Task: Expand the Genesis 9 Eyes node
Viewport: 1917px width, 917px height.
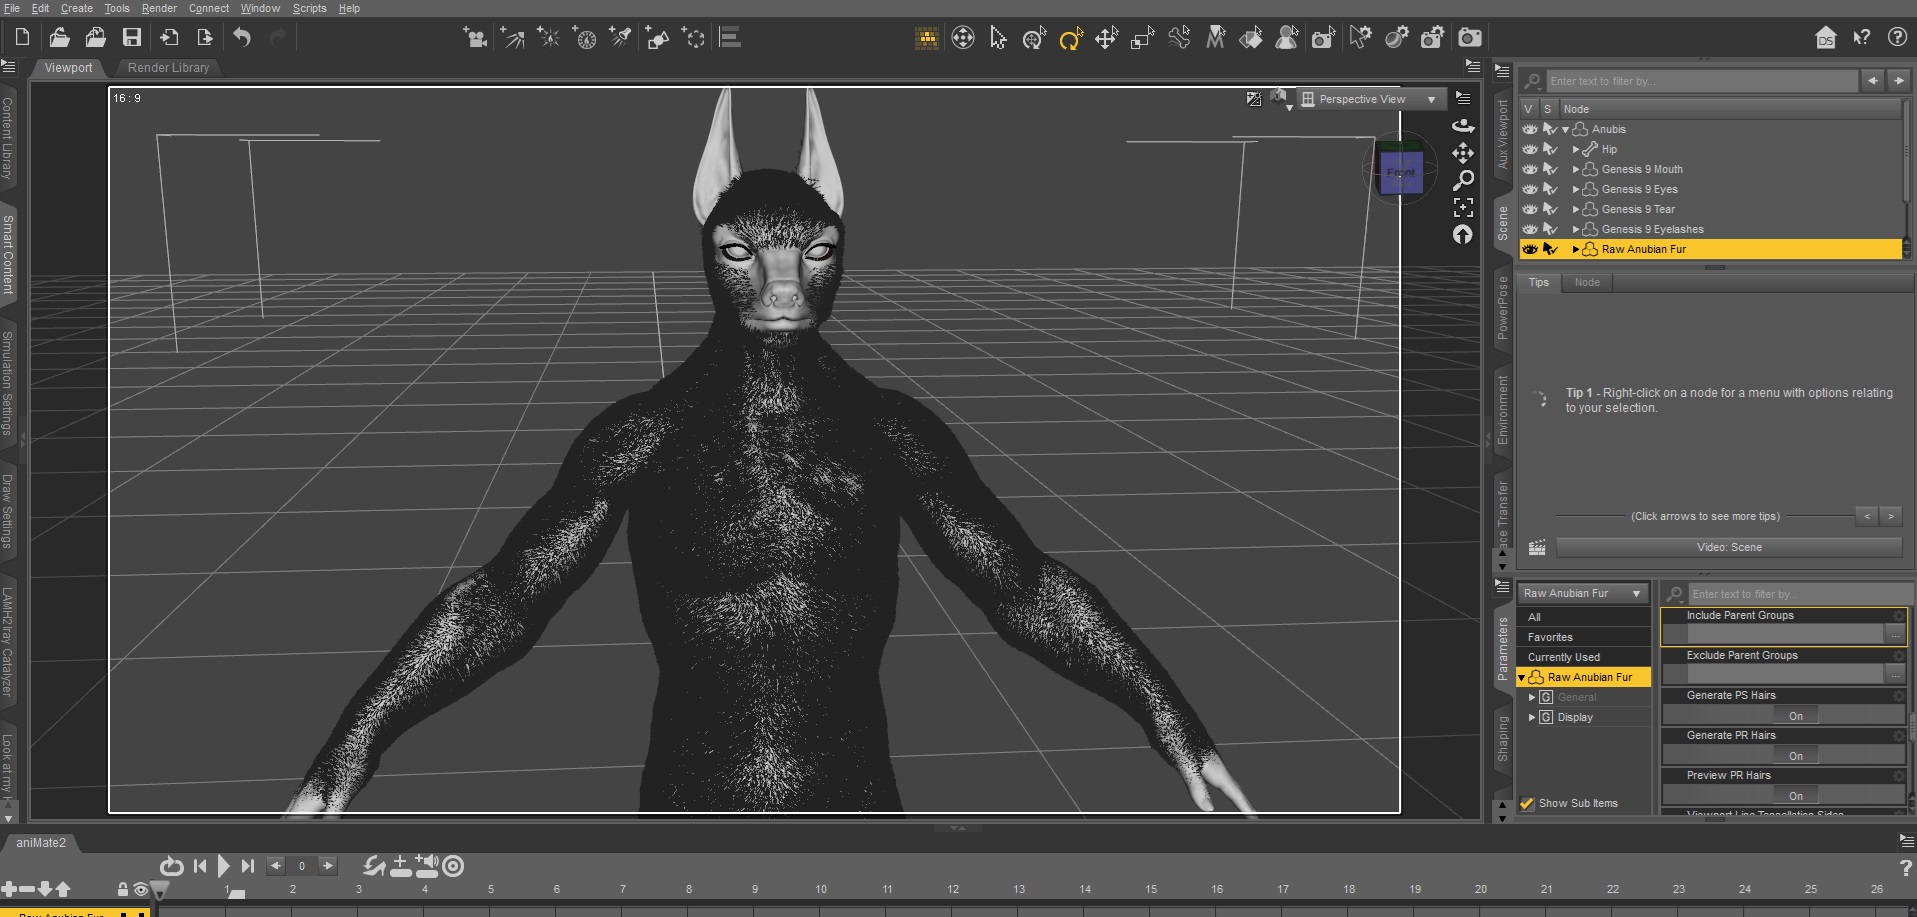Action: [x=1576, y=190]
